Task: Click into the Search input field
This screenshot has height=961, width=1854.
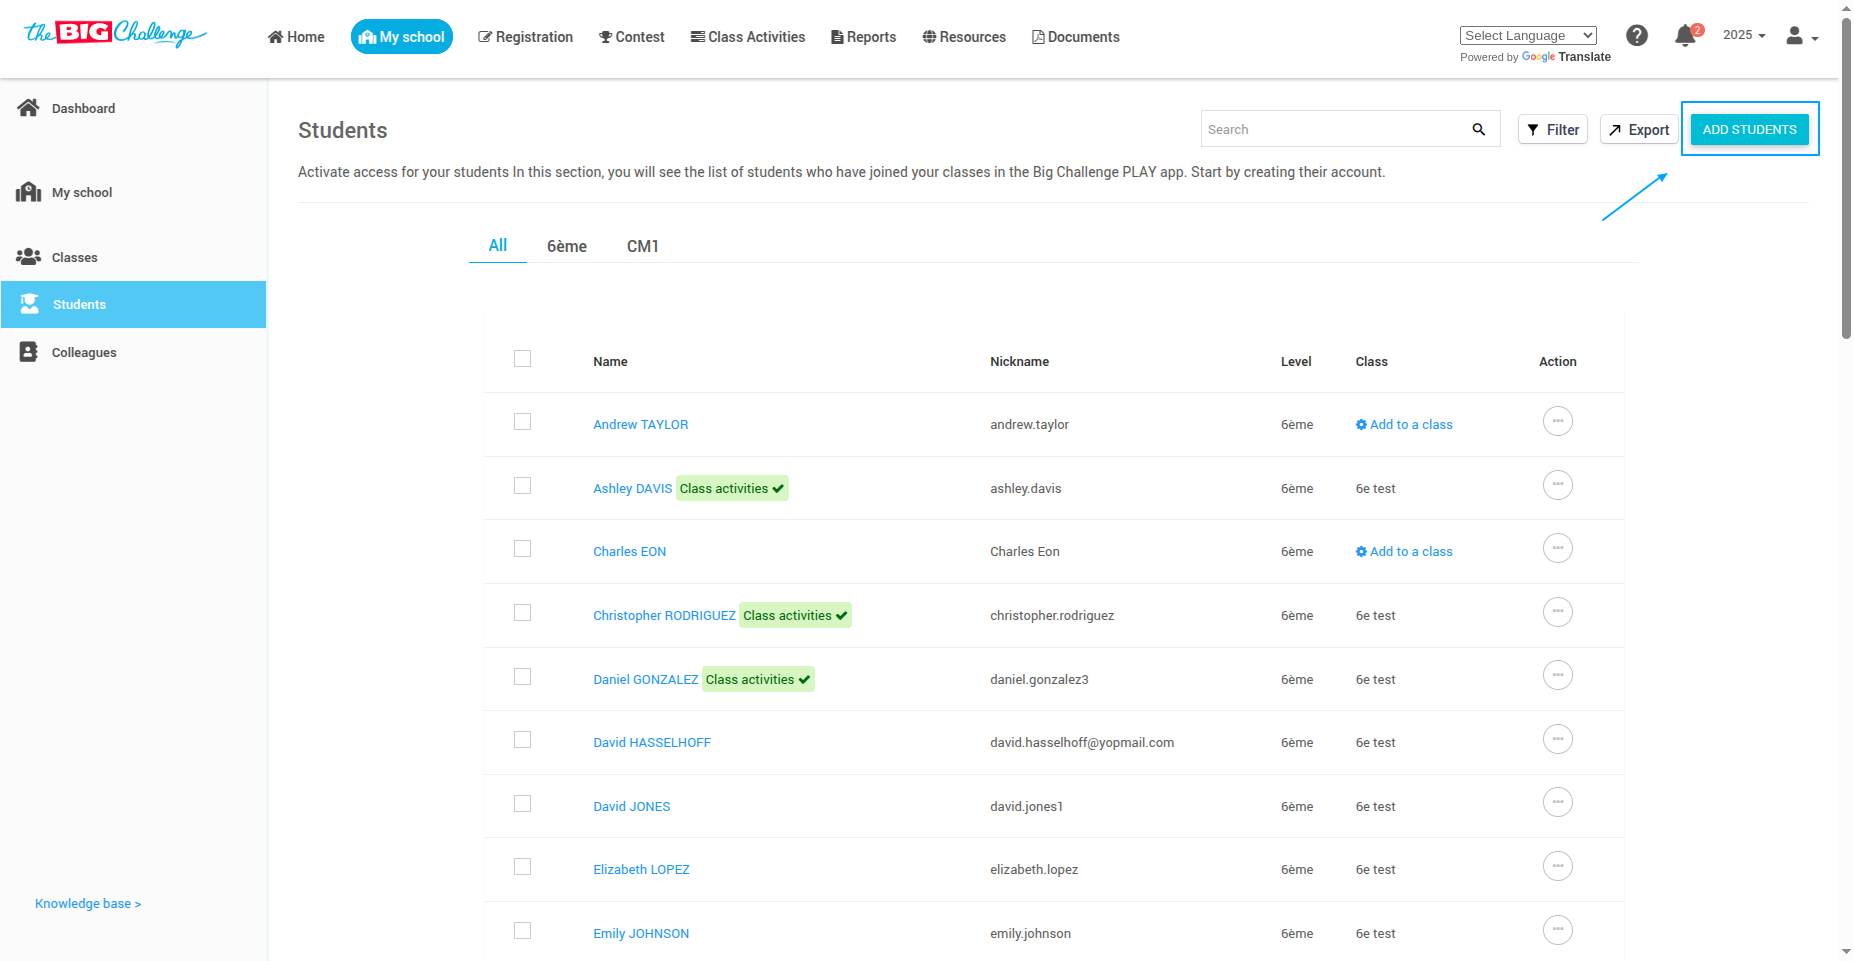Action: [1330, 129]
